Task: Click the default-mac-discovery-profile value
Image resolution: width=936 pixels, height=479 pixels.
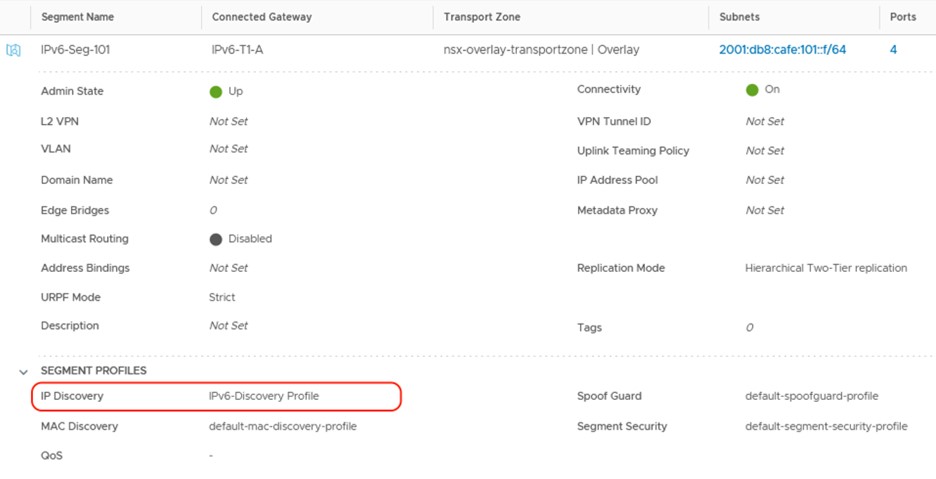Action: coord(283,426)
